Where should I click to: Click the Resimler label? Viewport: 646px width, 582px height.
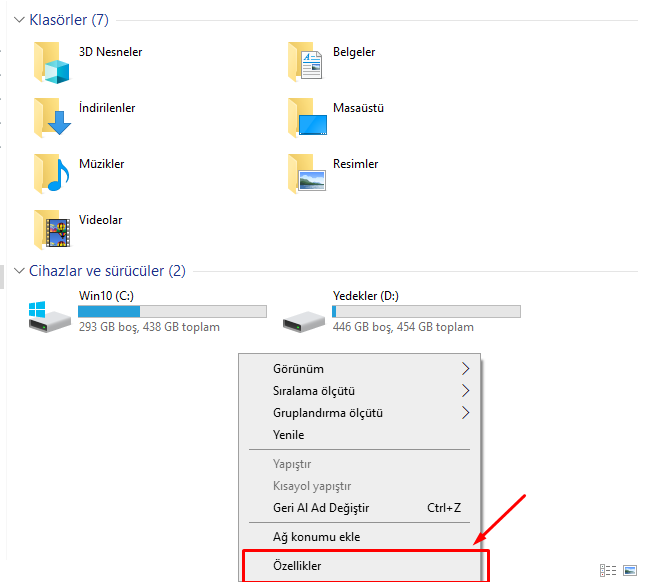point(356,164)
